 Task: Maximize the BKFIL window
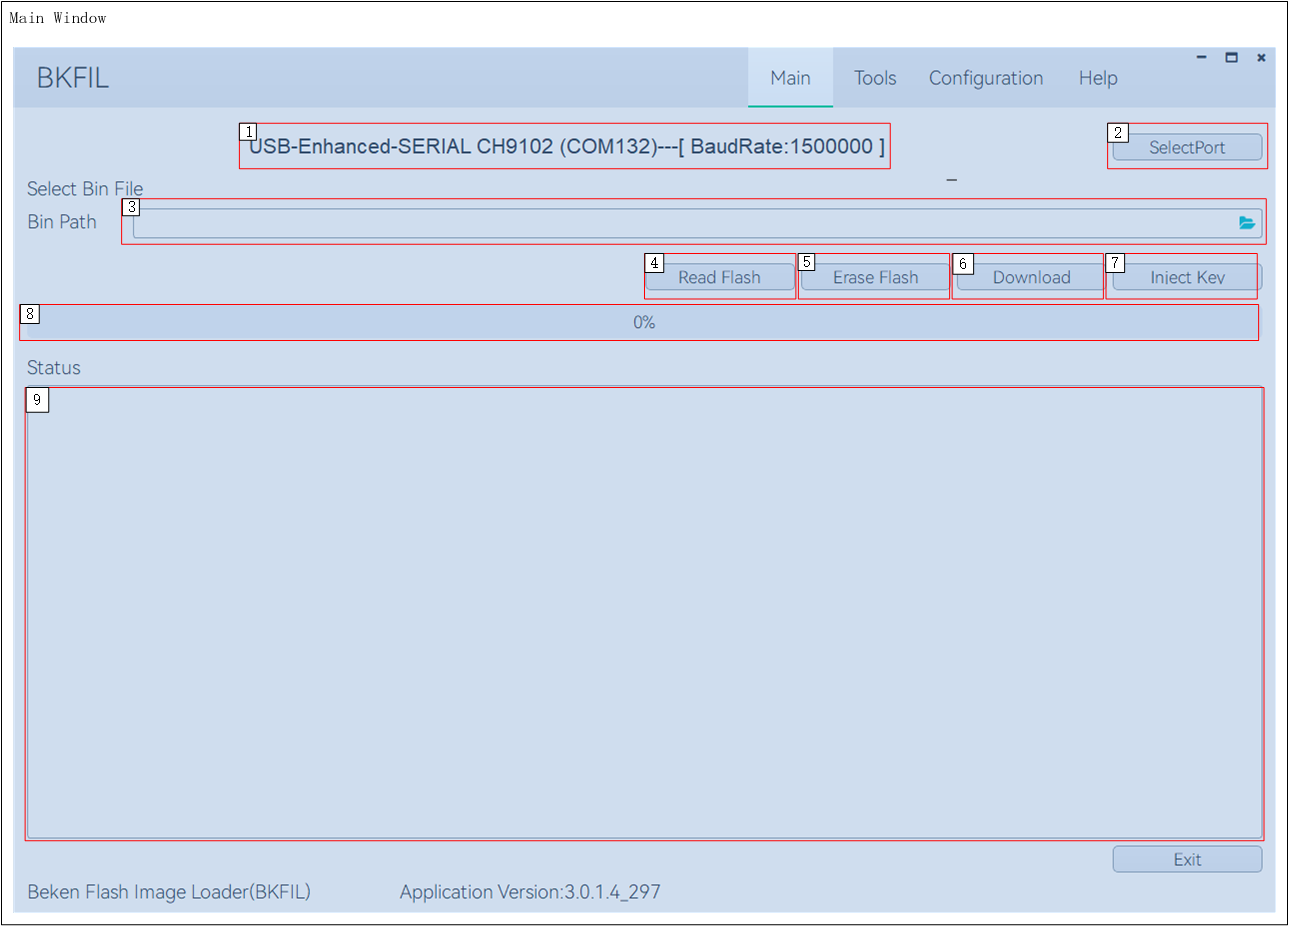pyautogui.click(x=1231, y=58)
